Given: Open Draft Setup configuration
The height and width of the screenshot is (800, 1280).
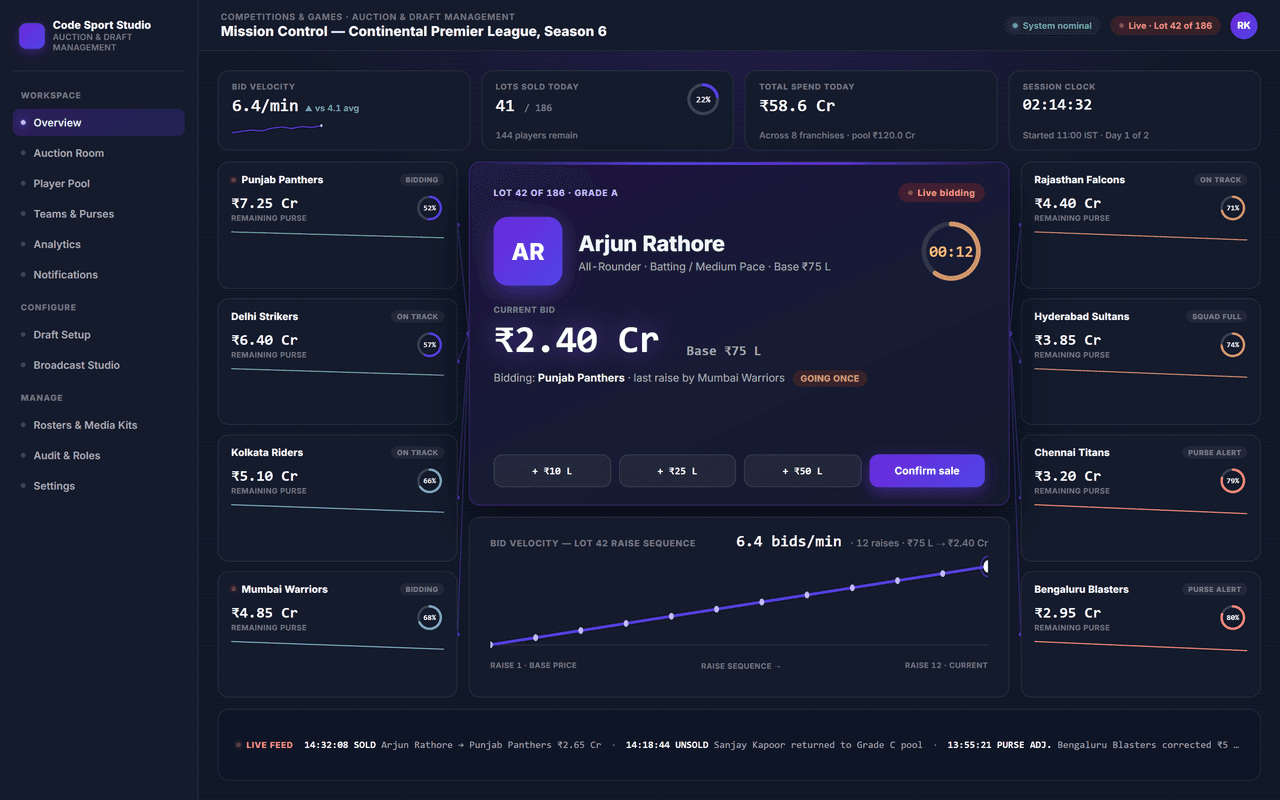Looking at the screenshot, I should pos(99,335).
